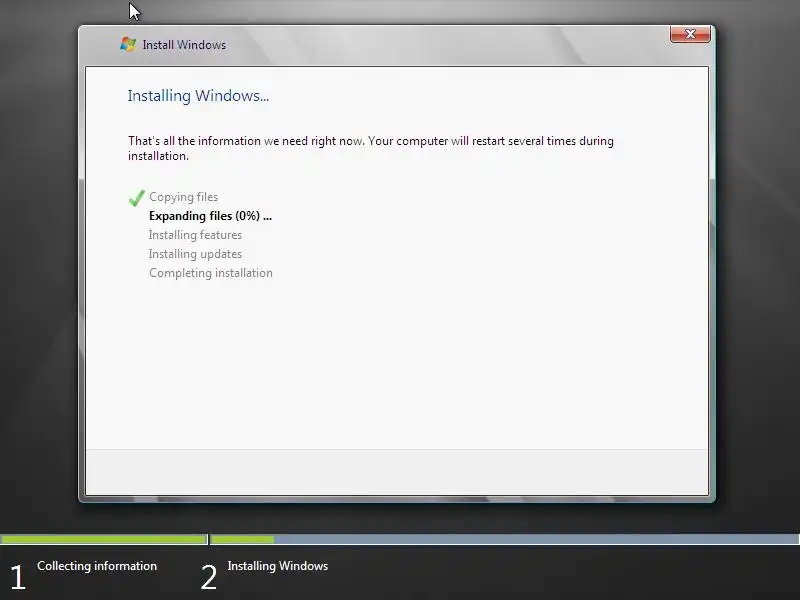The height and width of the screenshot is (600, 800).
Task: Click the 'Installing Windows...' heading
Action: pos(198,96)
